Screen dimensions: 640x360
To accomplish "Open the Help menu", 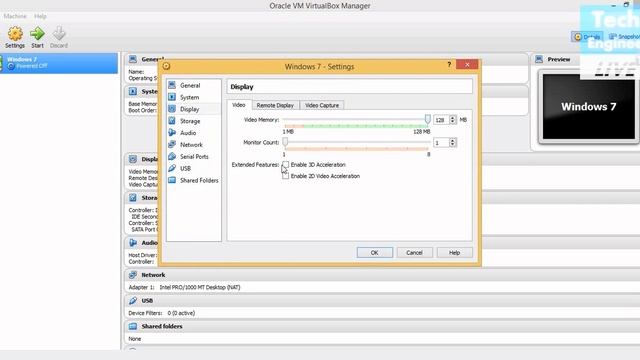I will [40, 16].
